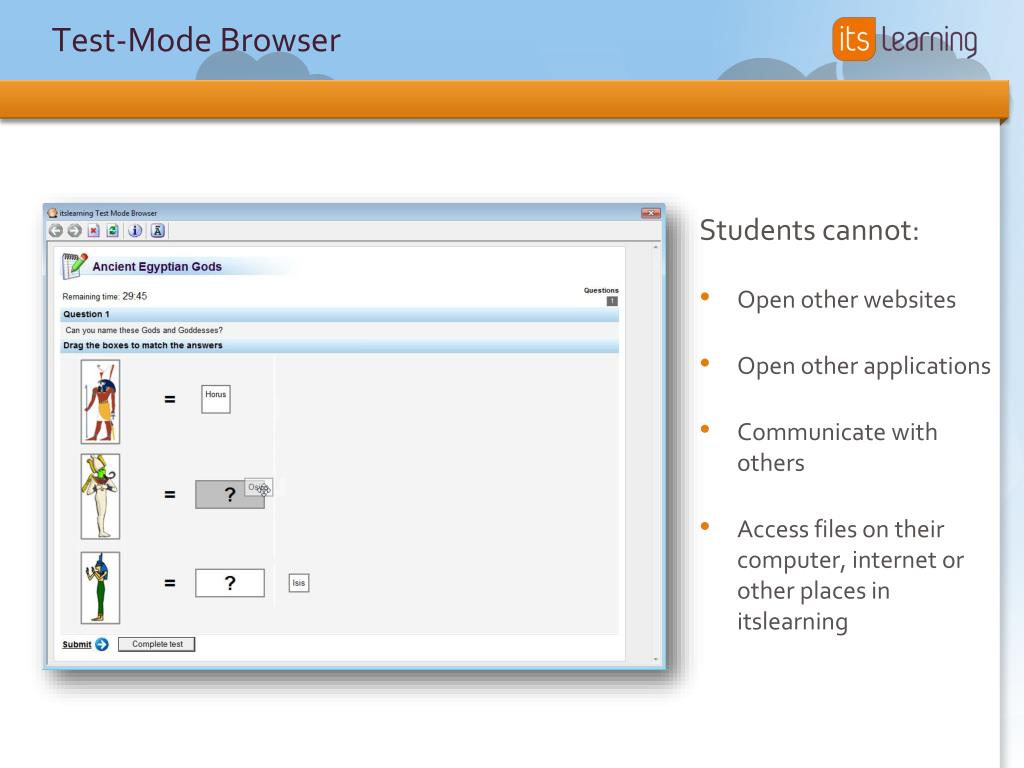Refresh the page using green reload icon

112,231
